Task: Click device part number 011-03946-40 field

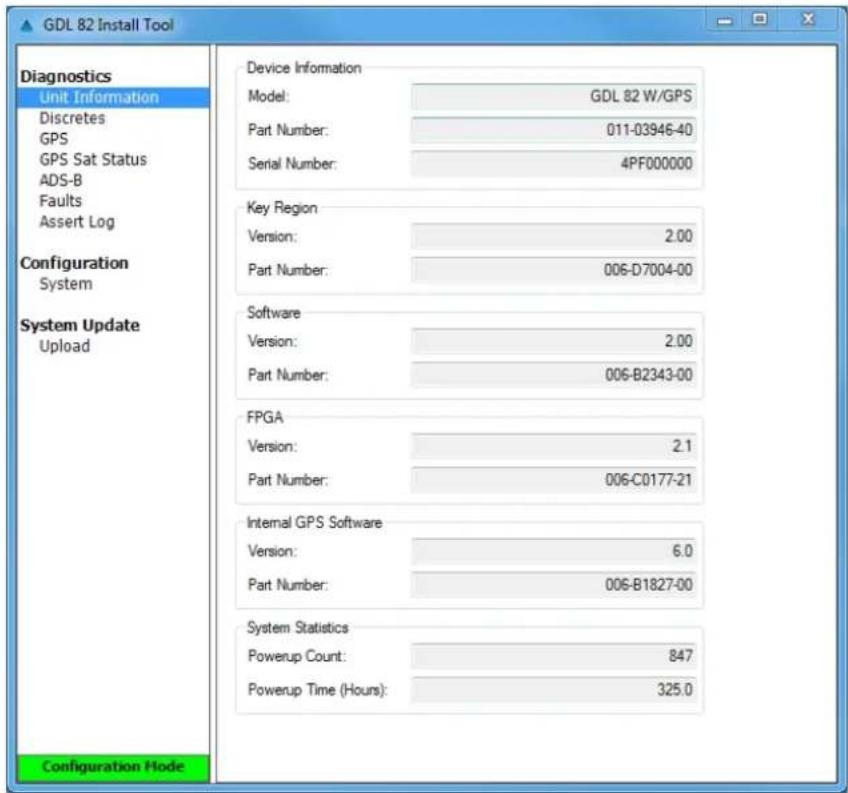Action: coord(554,130)
